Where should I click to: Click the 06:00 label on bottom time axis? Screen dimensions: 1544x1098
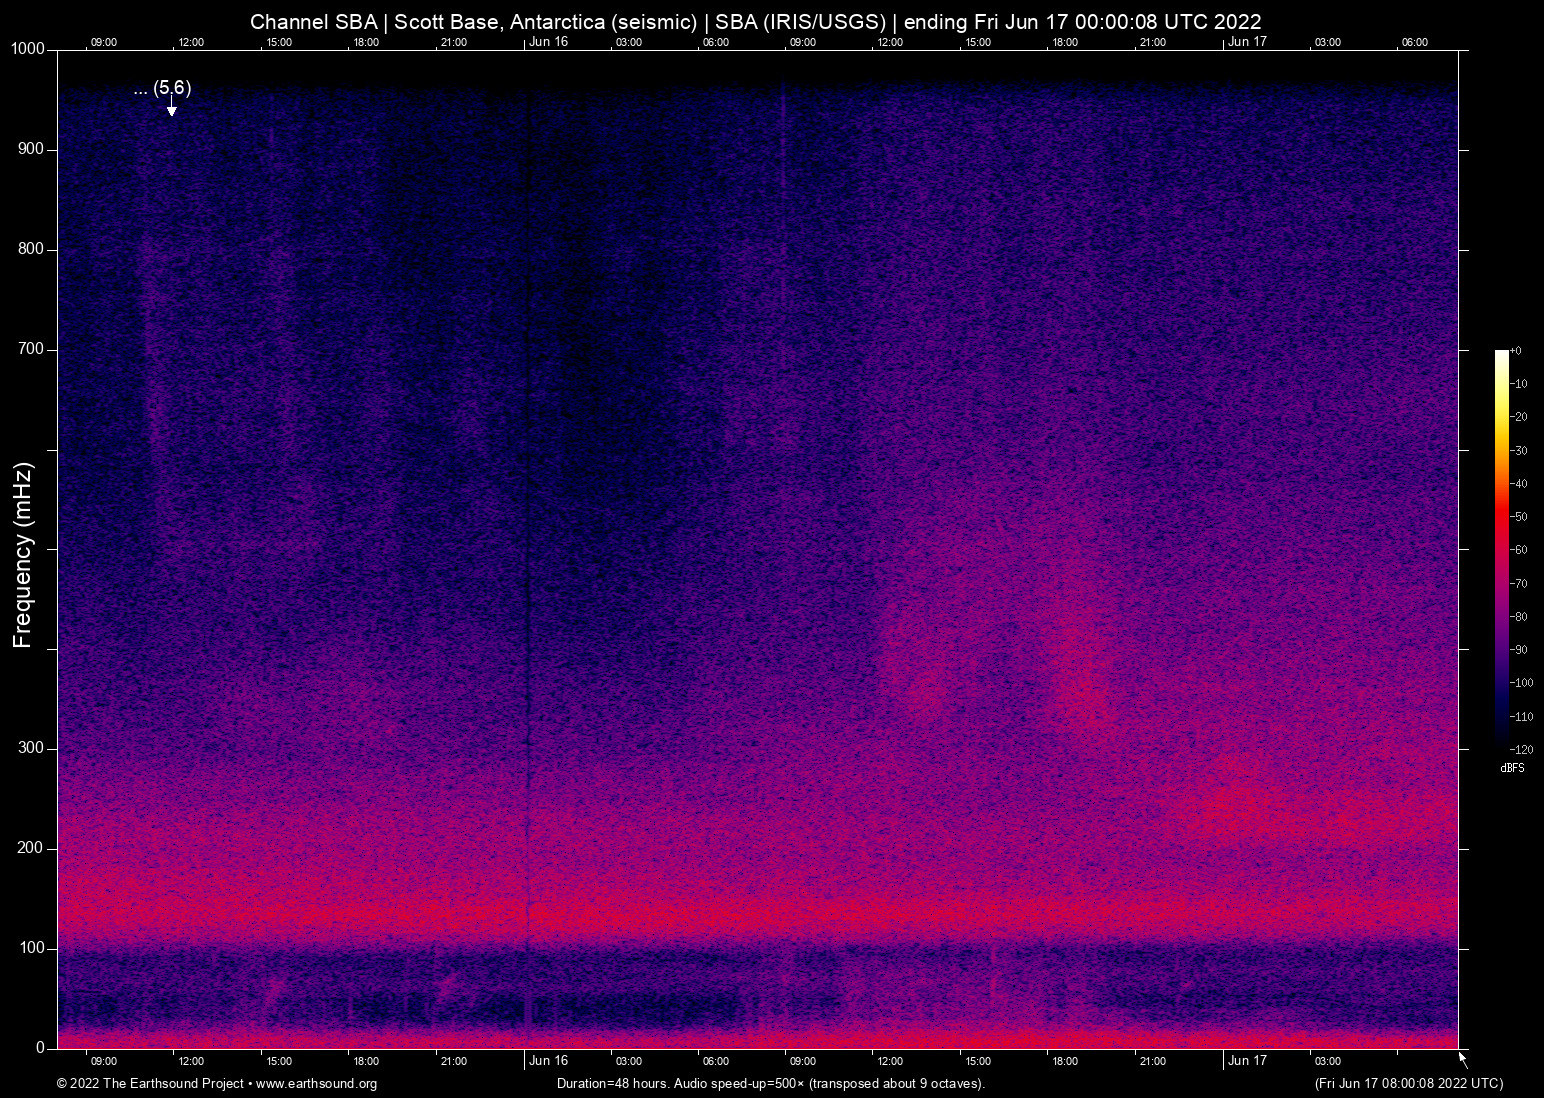[716, 1062]
